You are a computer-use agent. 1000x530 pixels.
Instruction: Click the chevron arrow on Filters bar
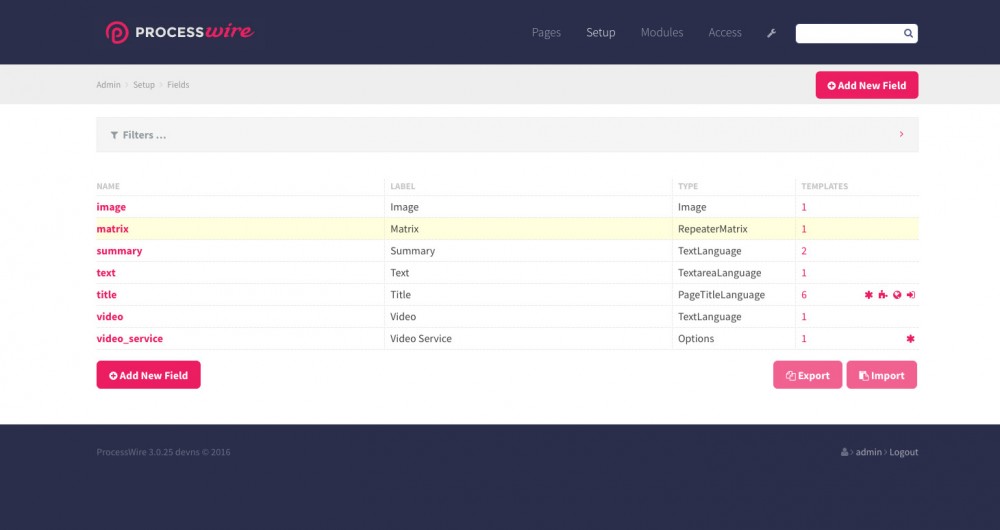tap(901, 134)
